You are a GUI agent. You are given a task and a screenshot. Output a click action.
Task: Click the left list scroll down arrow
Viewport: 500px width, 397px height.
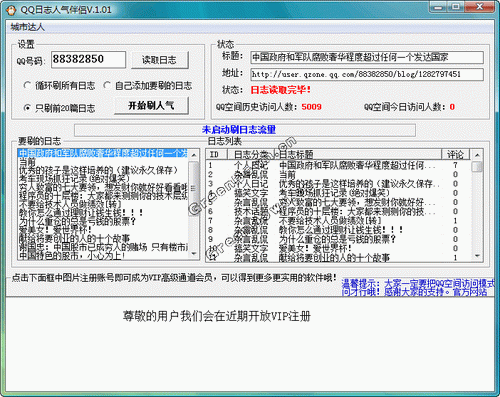(194, 254)
